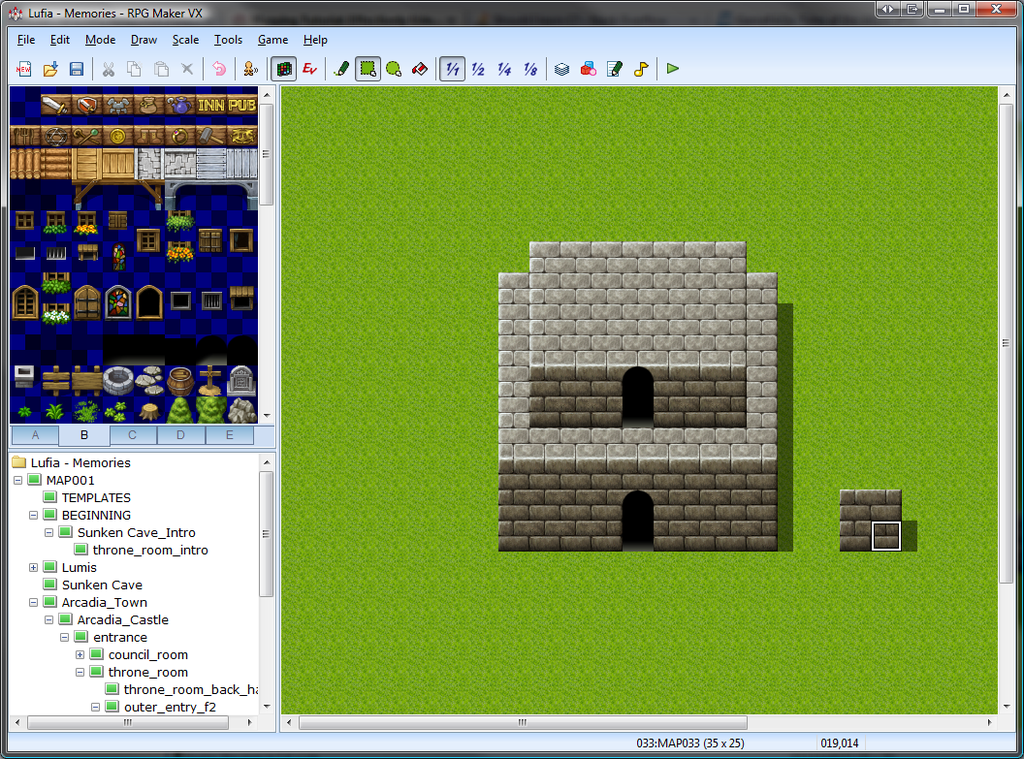Set map scale to 1/2
The width and height of the screenshot is (1024, 759).
point(478,69)
